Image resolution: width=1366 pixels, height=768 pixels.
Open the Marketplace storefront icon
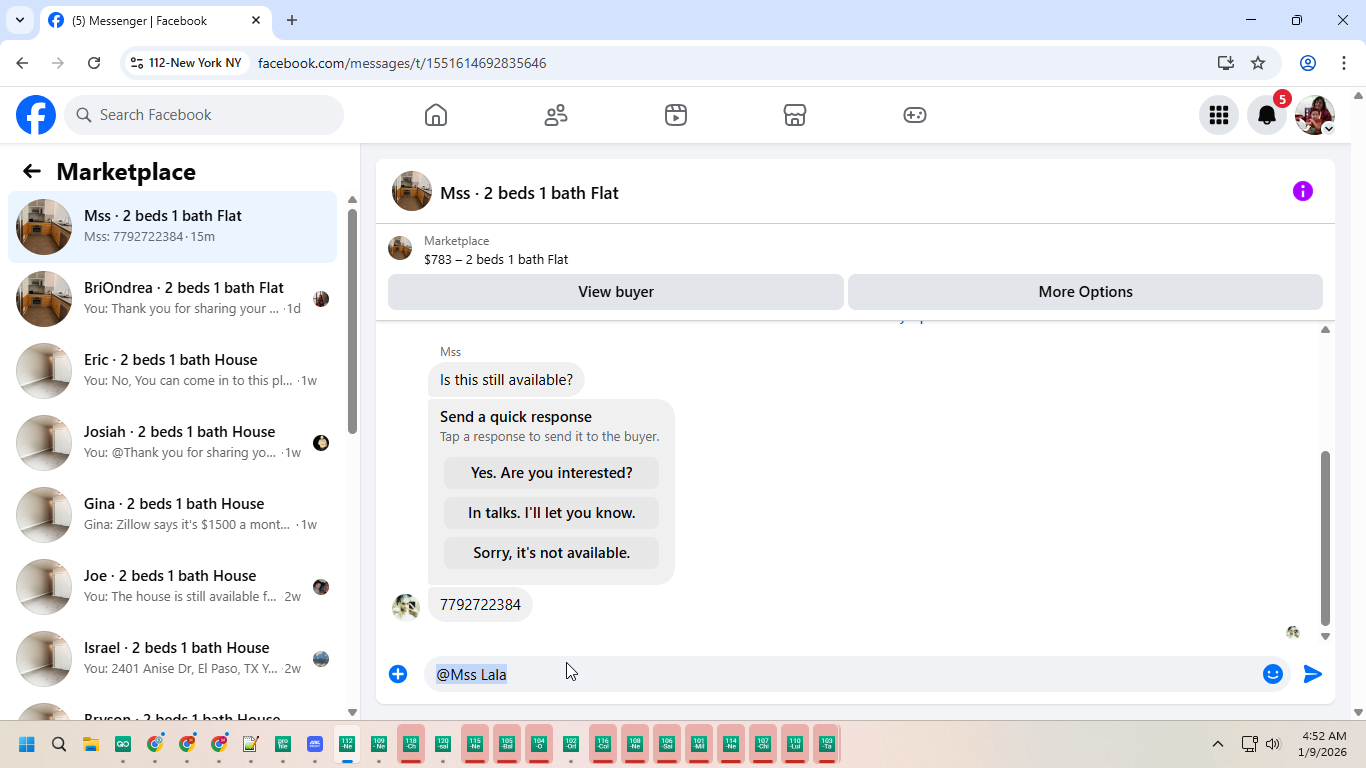[795, 115]
